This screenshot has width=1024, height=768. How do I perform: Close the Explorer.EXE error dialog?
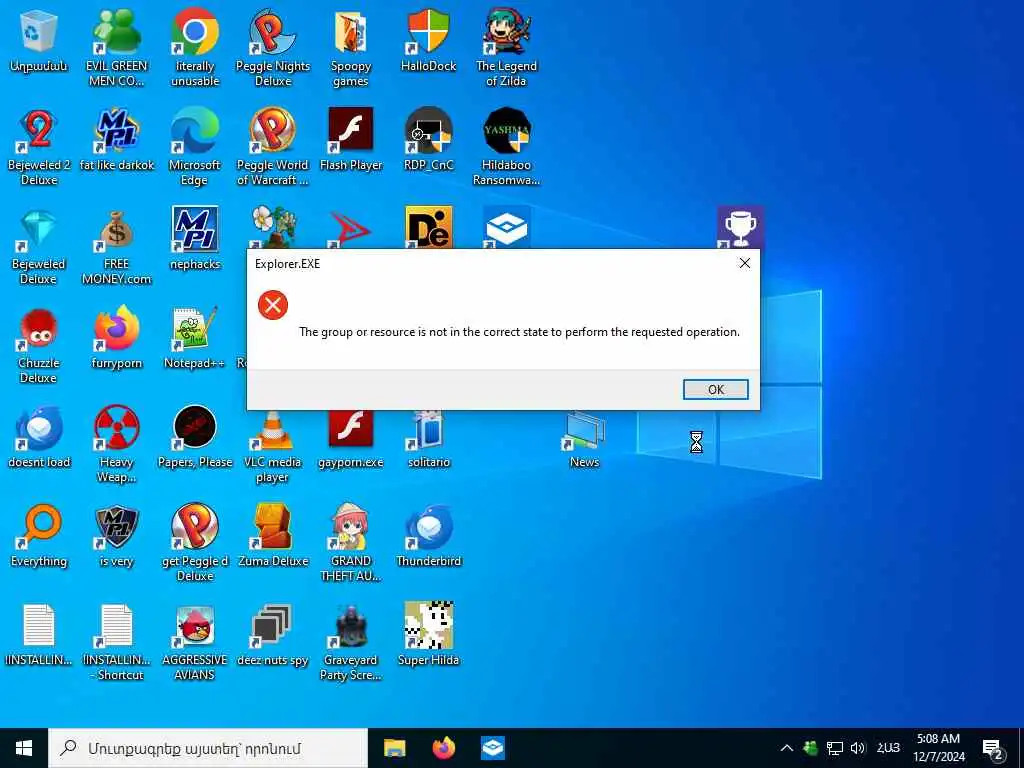[744, 263]
